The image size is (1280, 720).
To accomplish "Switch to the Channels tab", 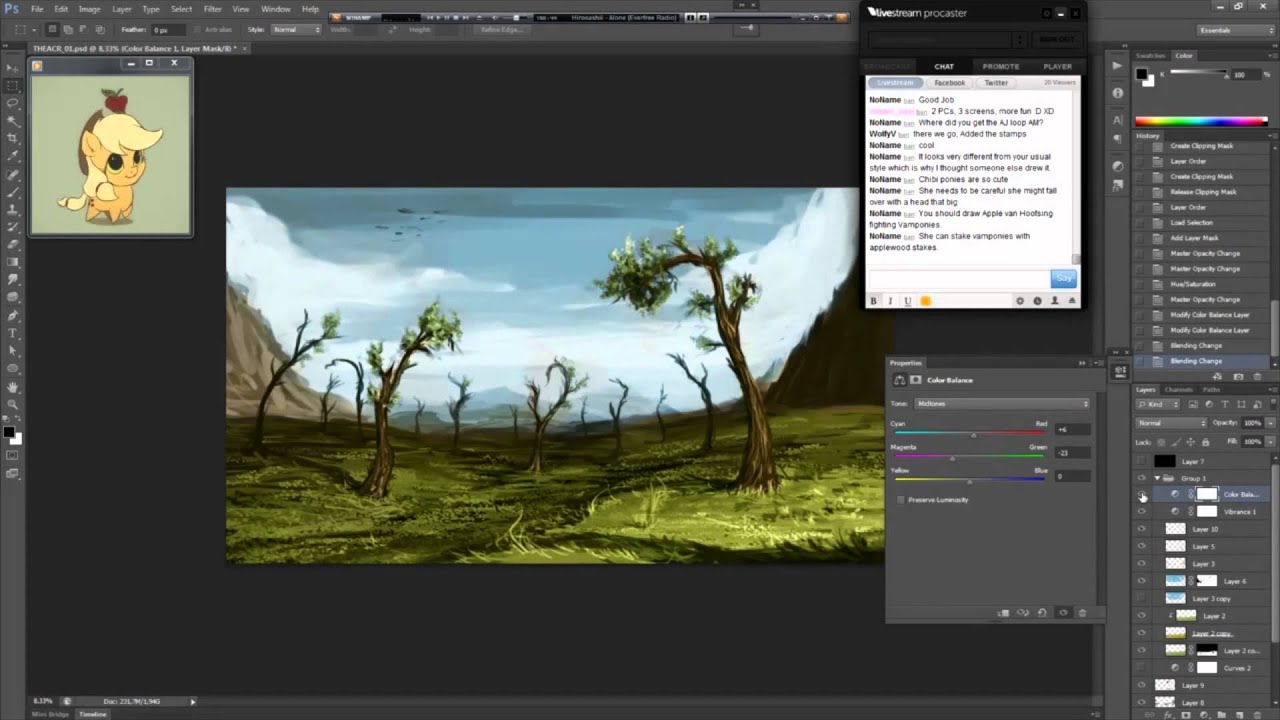I will (x=1178, y=389).
